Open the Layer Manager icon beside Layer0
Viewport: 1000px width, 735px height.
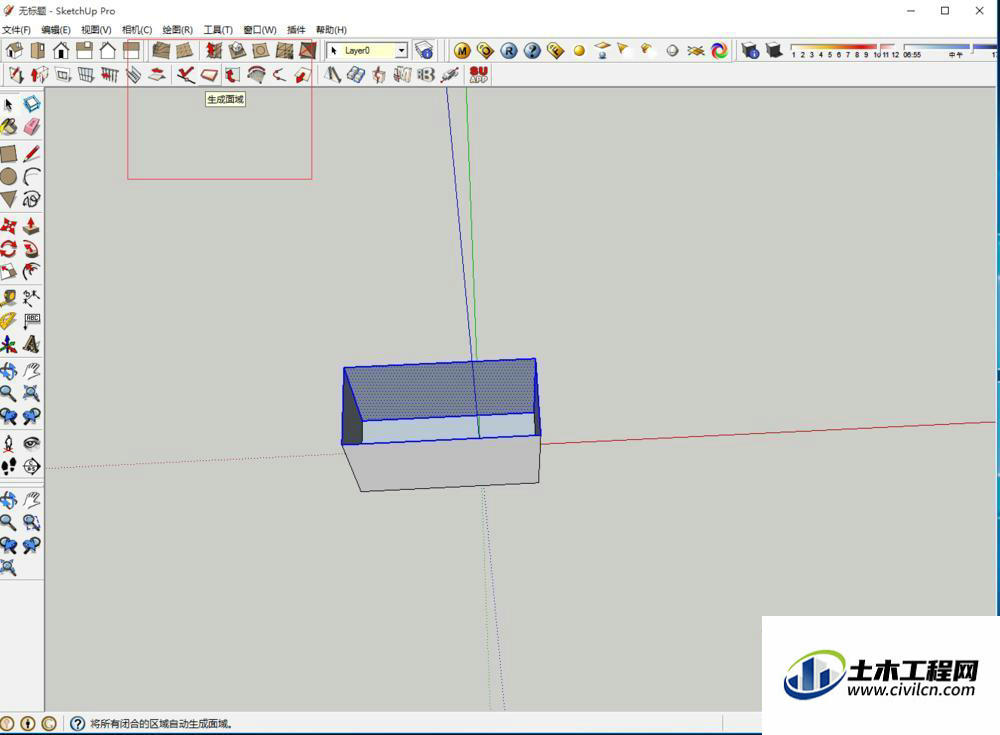coord(423,50)
